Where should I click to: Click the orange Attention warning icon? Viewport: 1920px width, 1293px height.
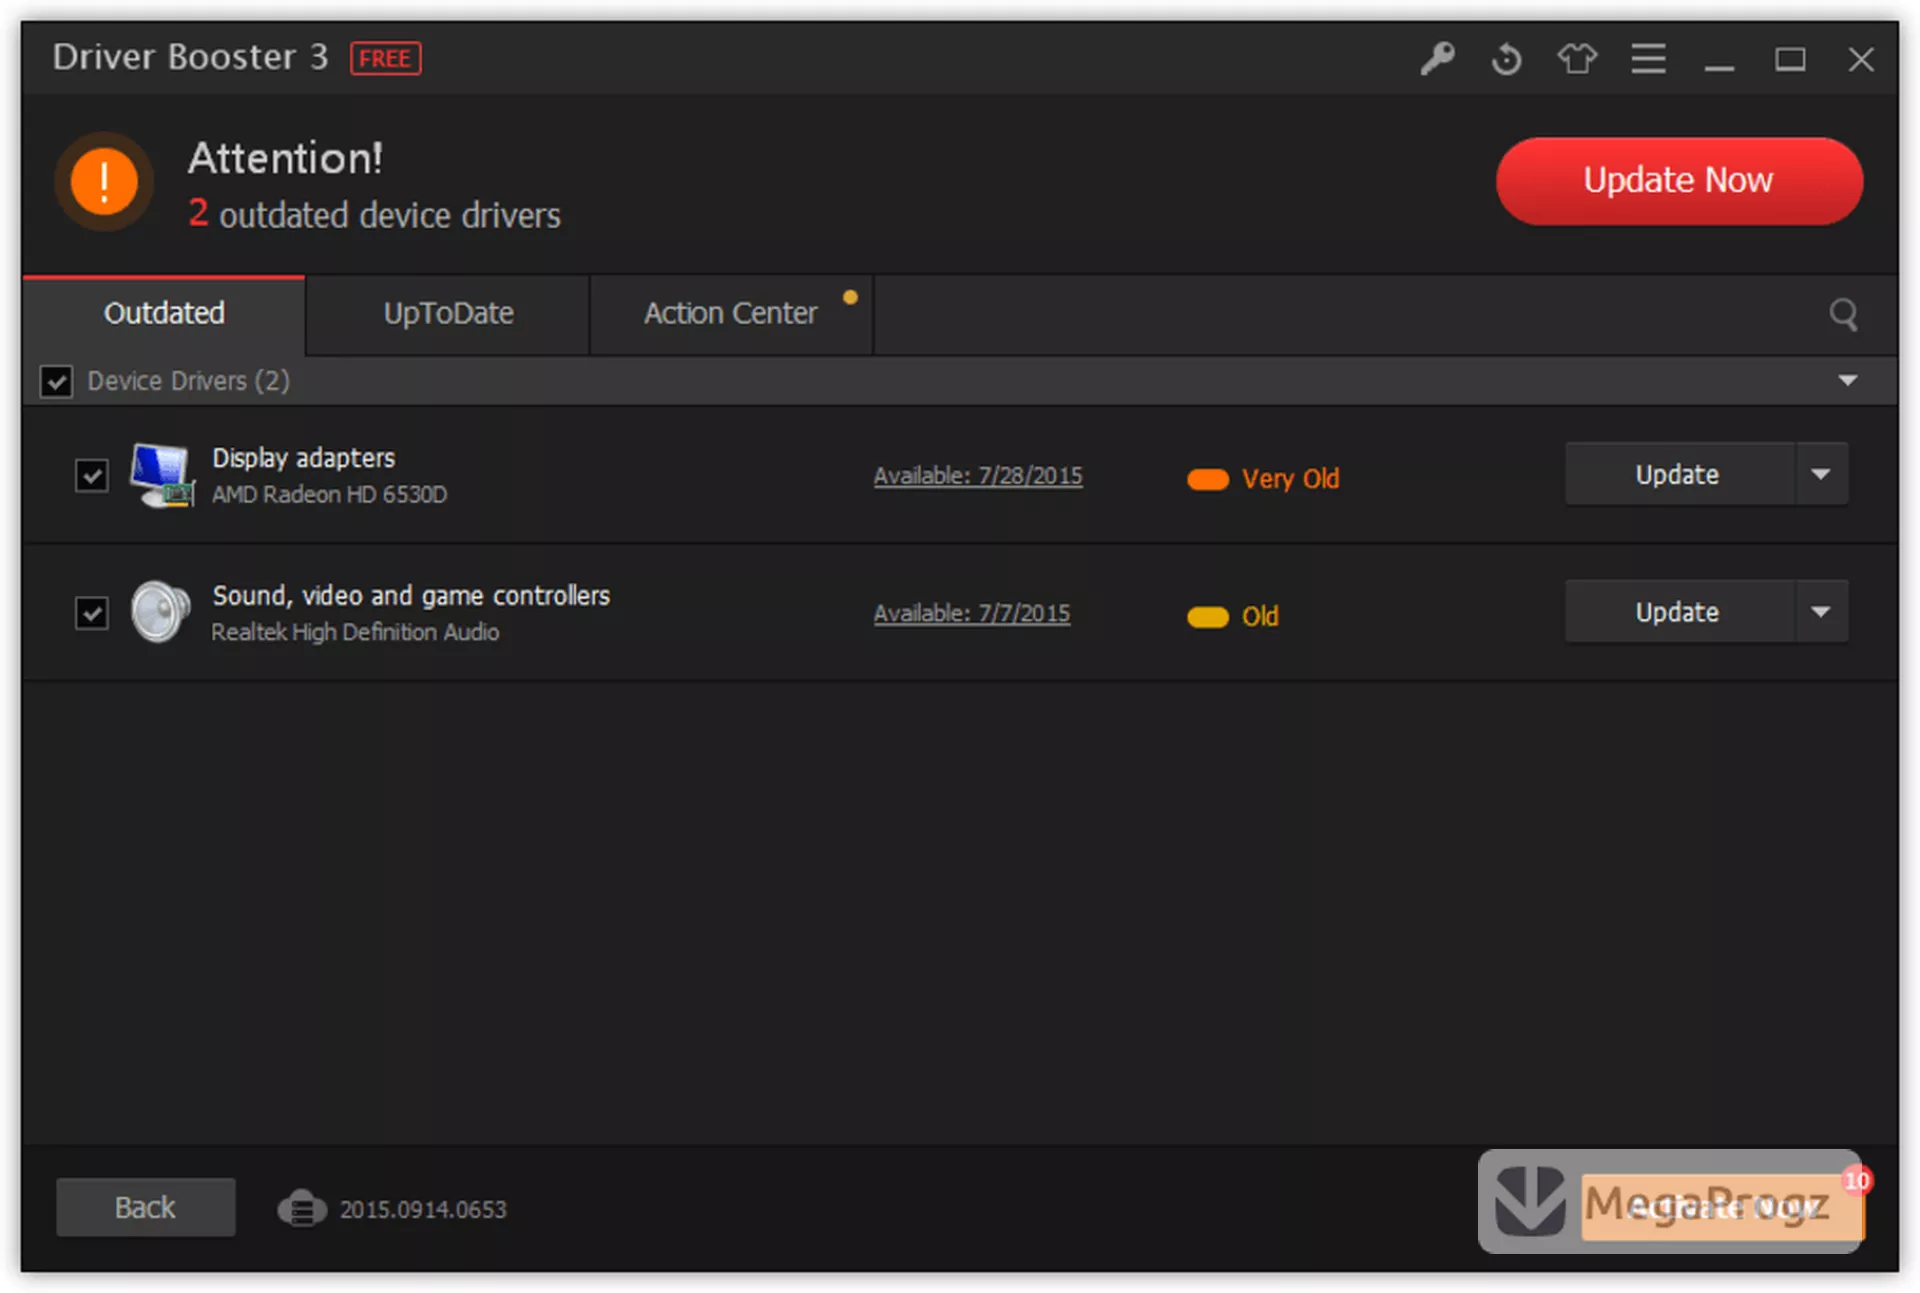(104, 182)
